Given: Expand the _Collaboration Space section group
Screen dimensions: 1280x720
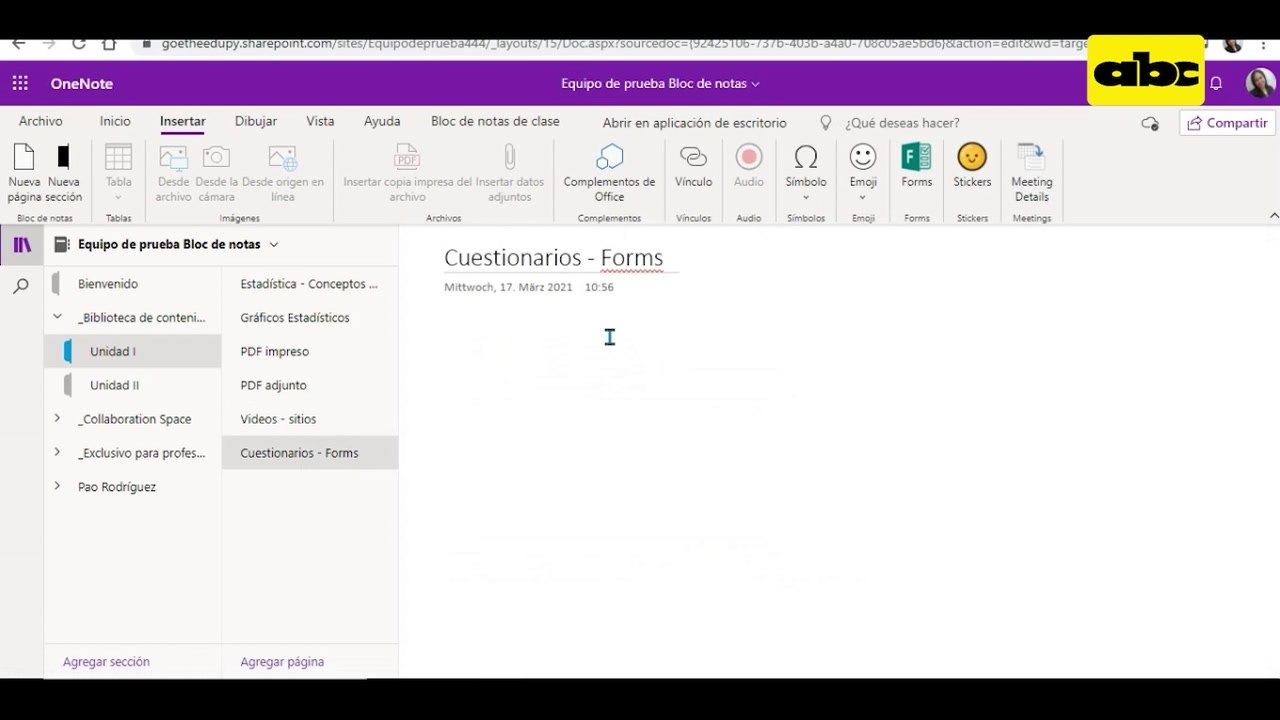Looking at the screenshot, I should click(x=57, y=418).
